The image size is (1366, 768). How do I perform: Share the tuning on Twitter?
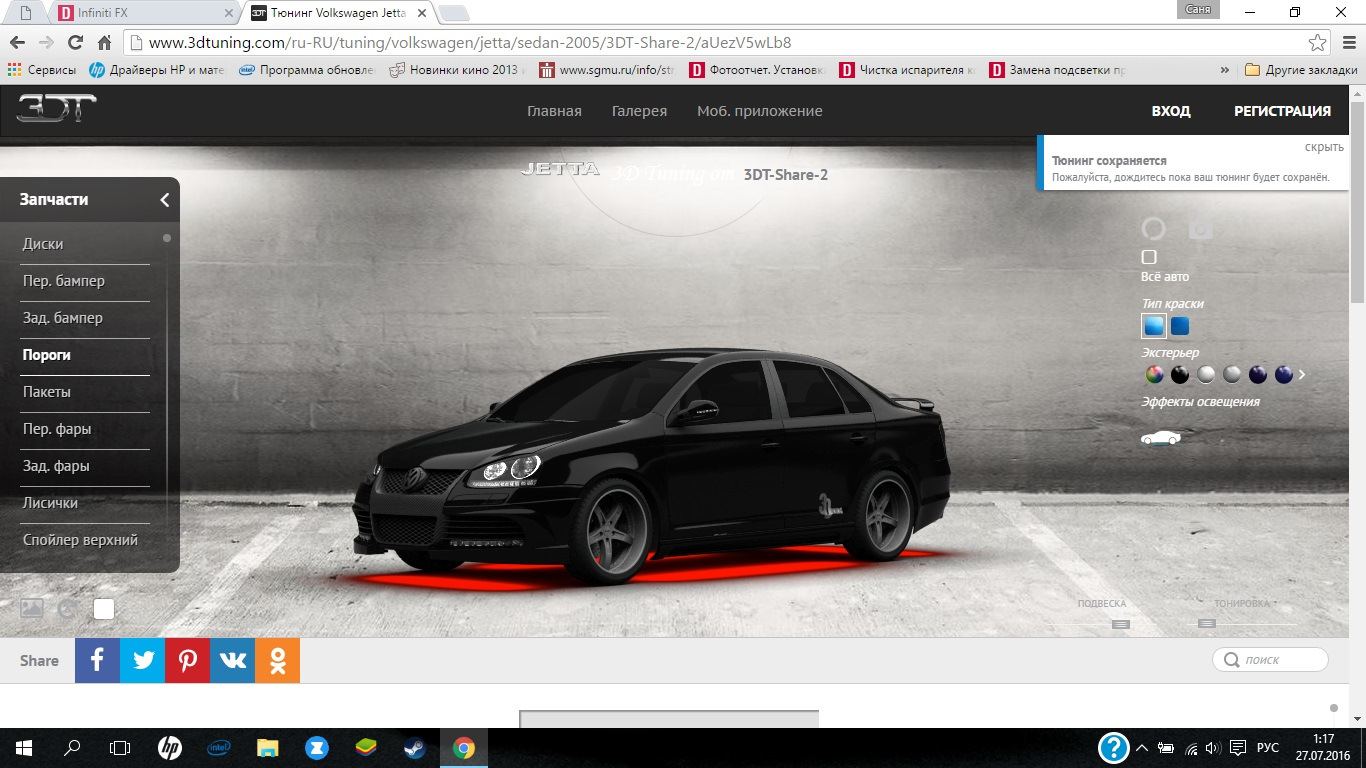pos(142,660)
